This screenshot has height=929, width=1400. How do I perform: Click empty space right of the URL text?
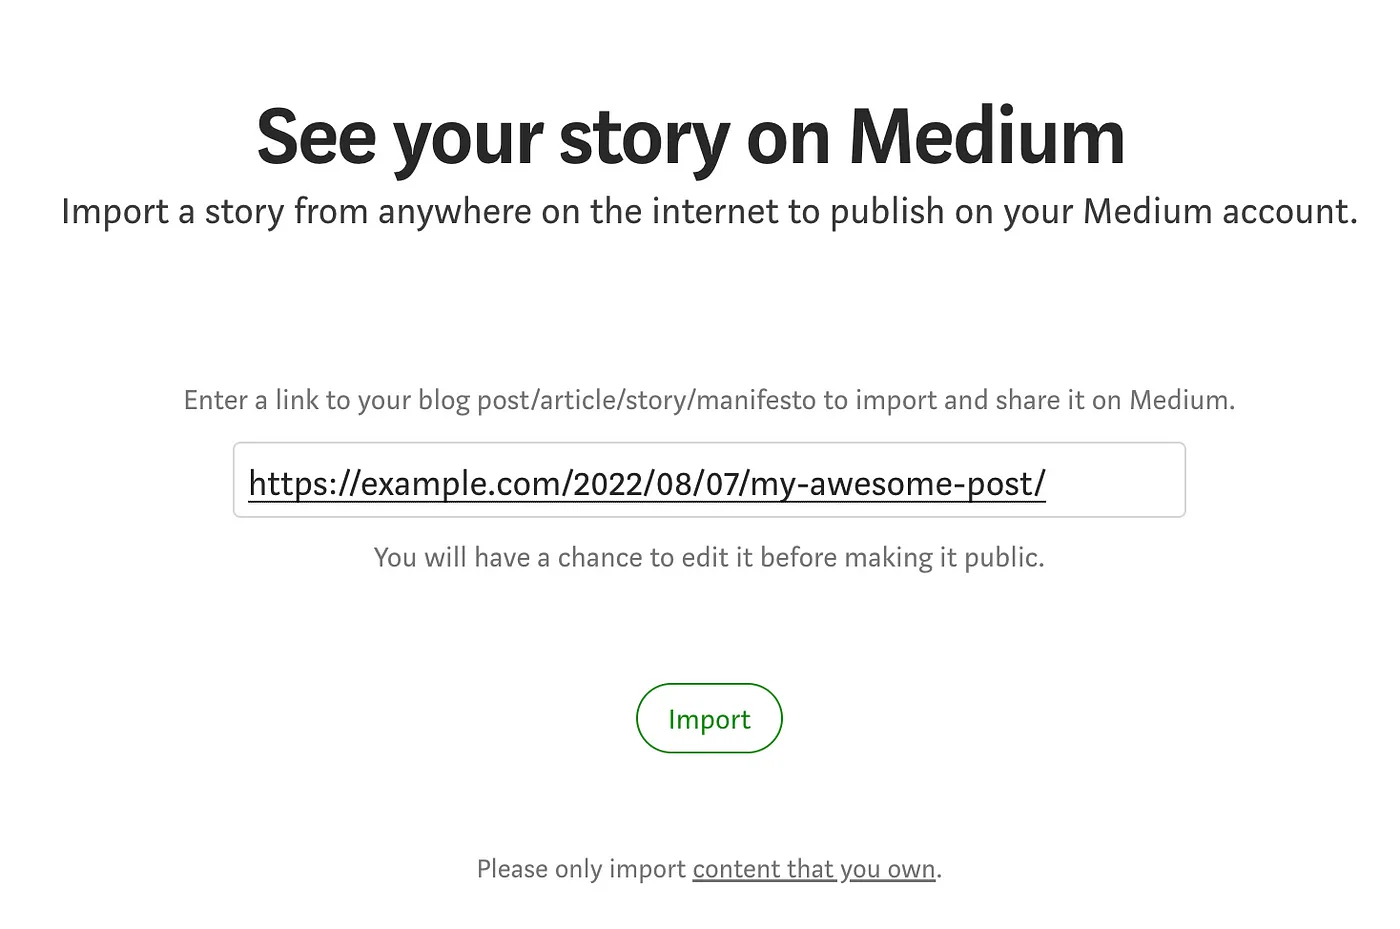click(x=1115, y=481)
